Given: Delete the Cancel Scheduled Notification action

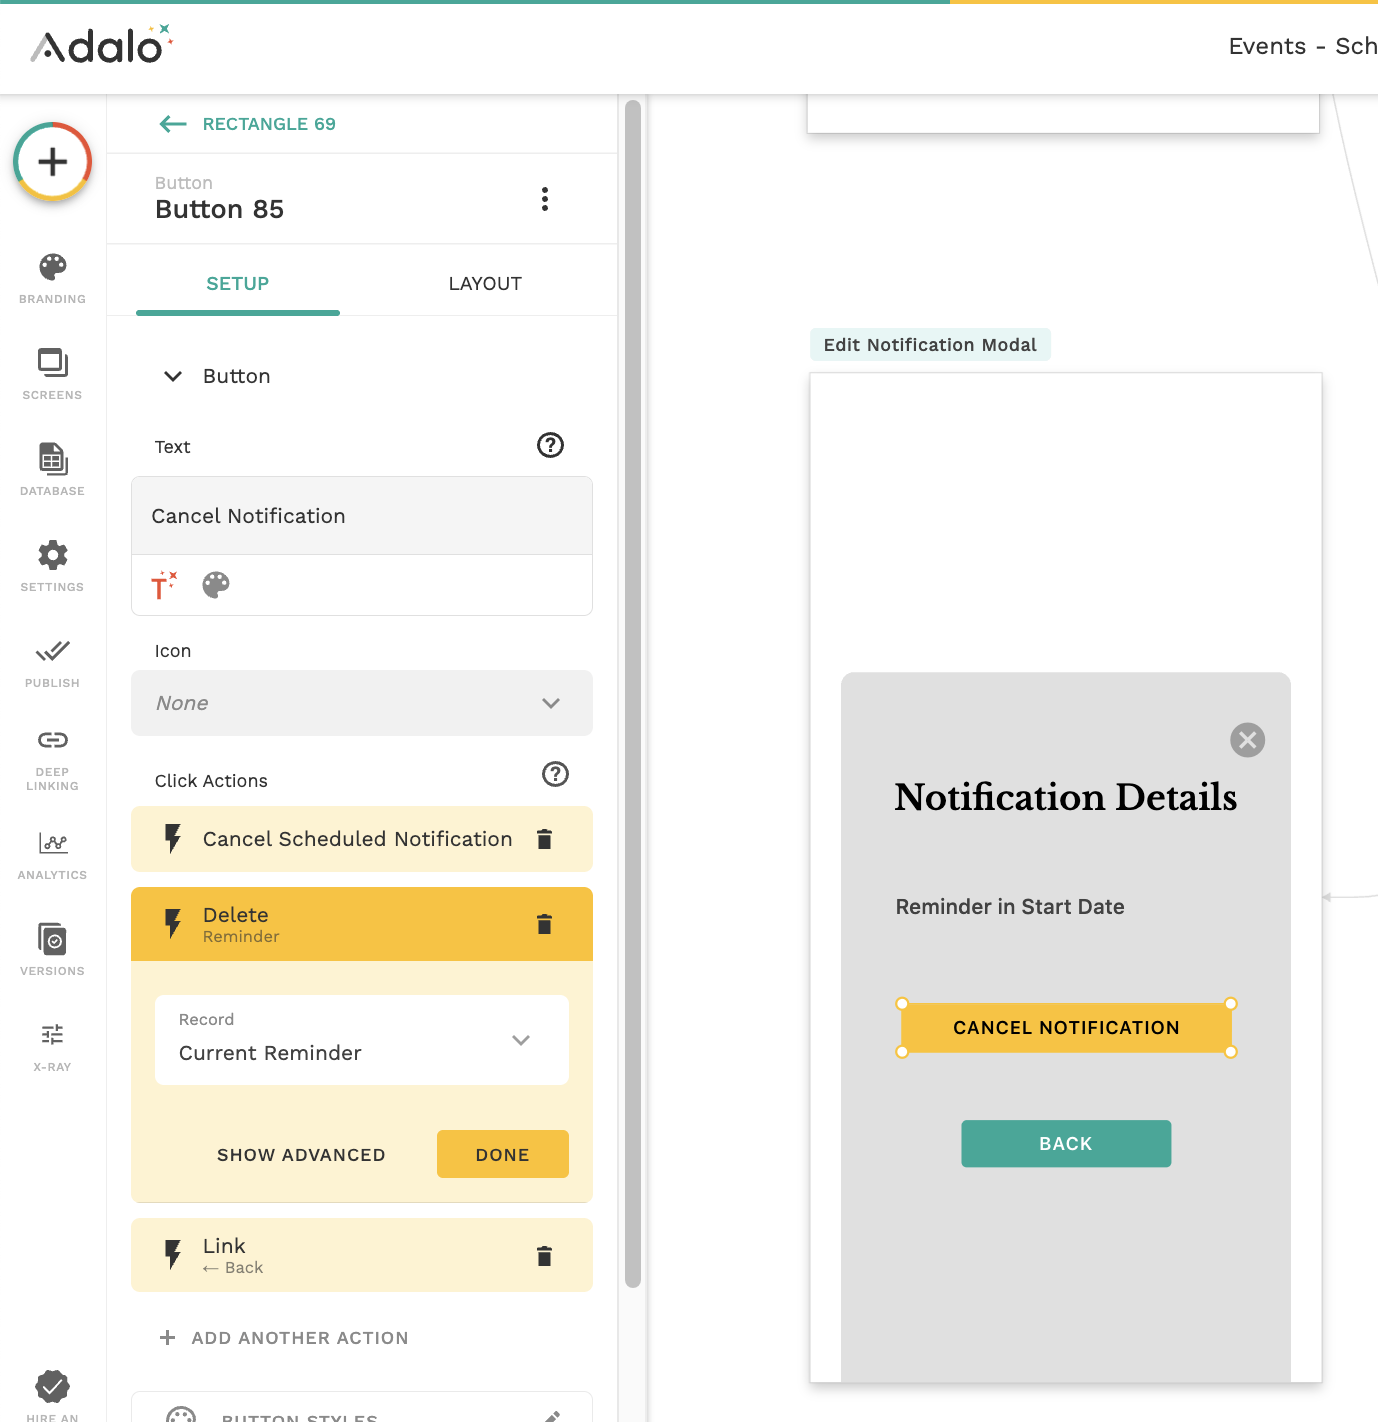Looking at the screenshot, I should 544,839.
